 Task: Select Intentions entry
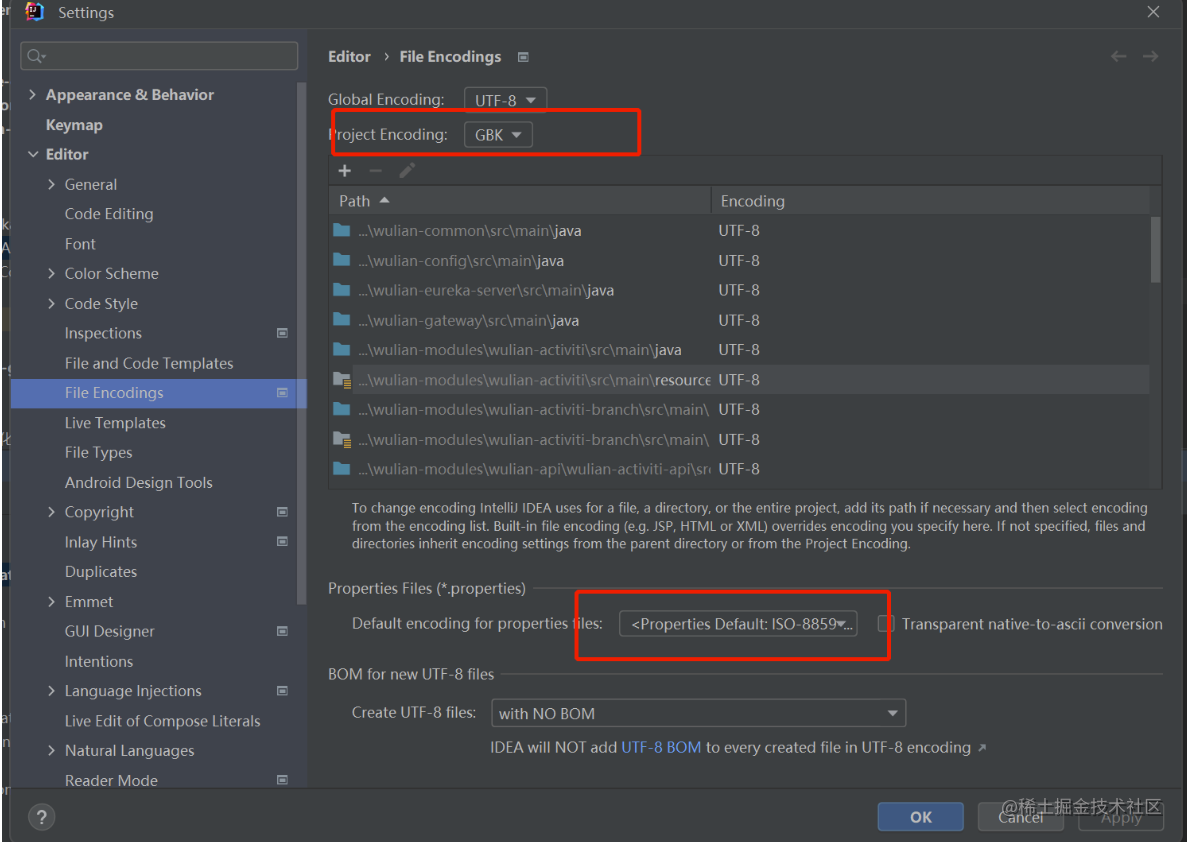pyautogui.click(x=98, y=662)
